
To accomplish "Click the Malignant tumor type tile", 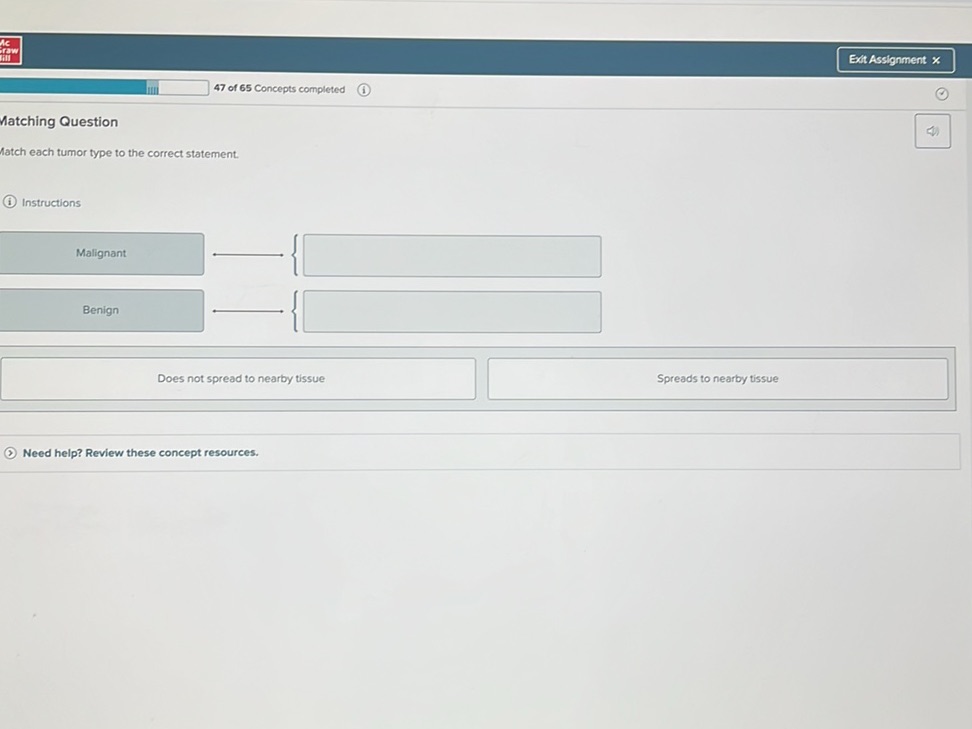I will click(x=101, y=254).
